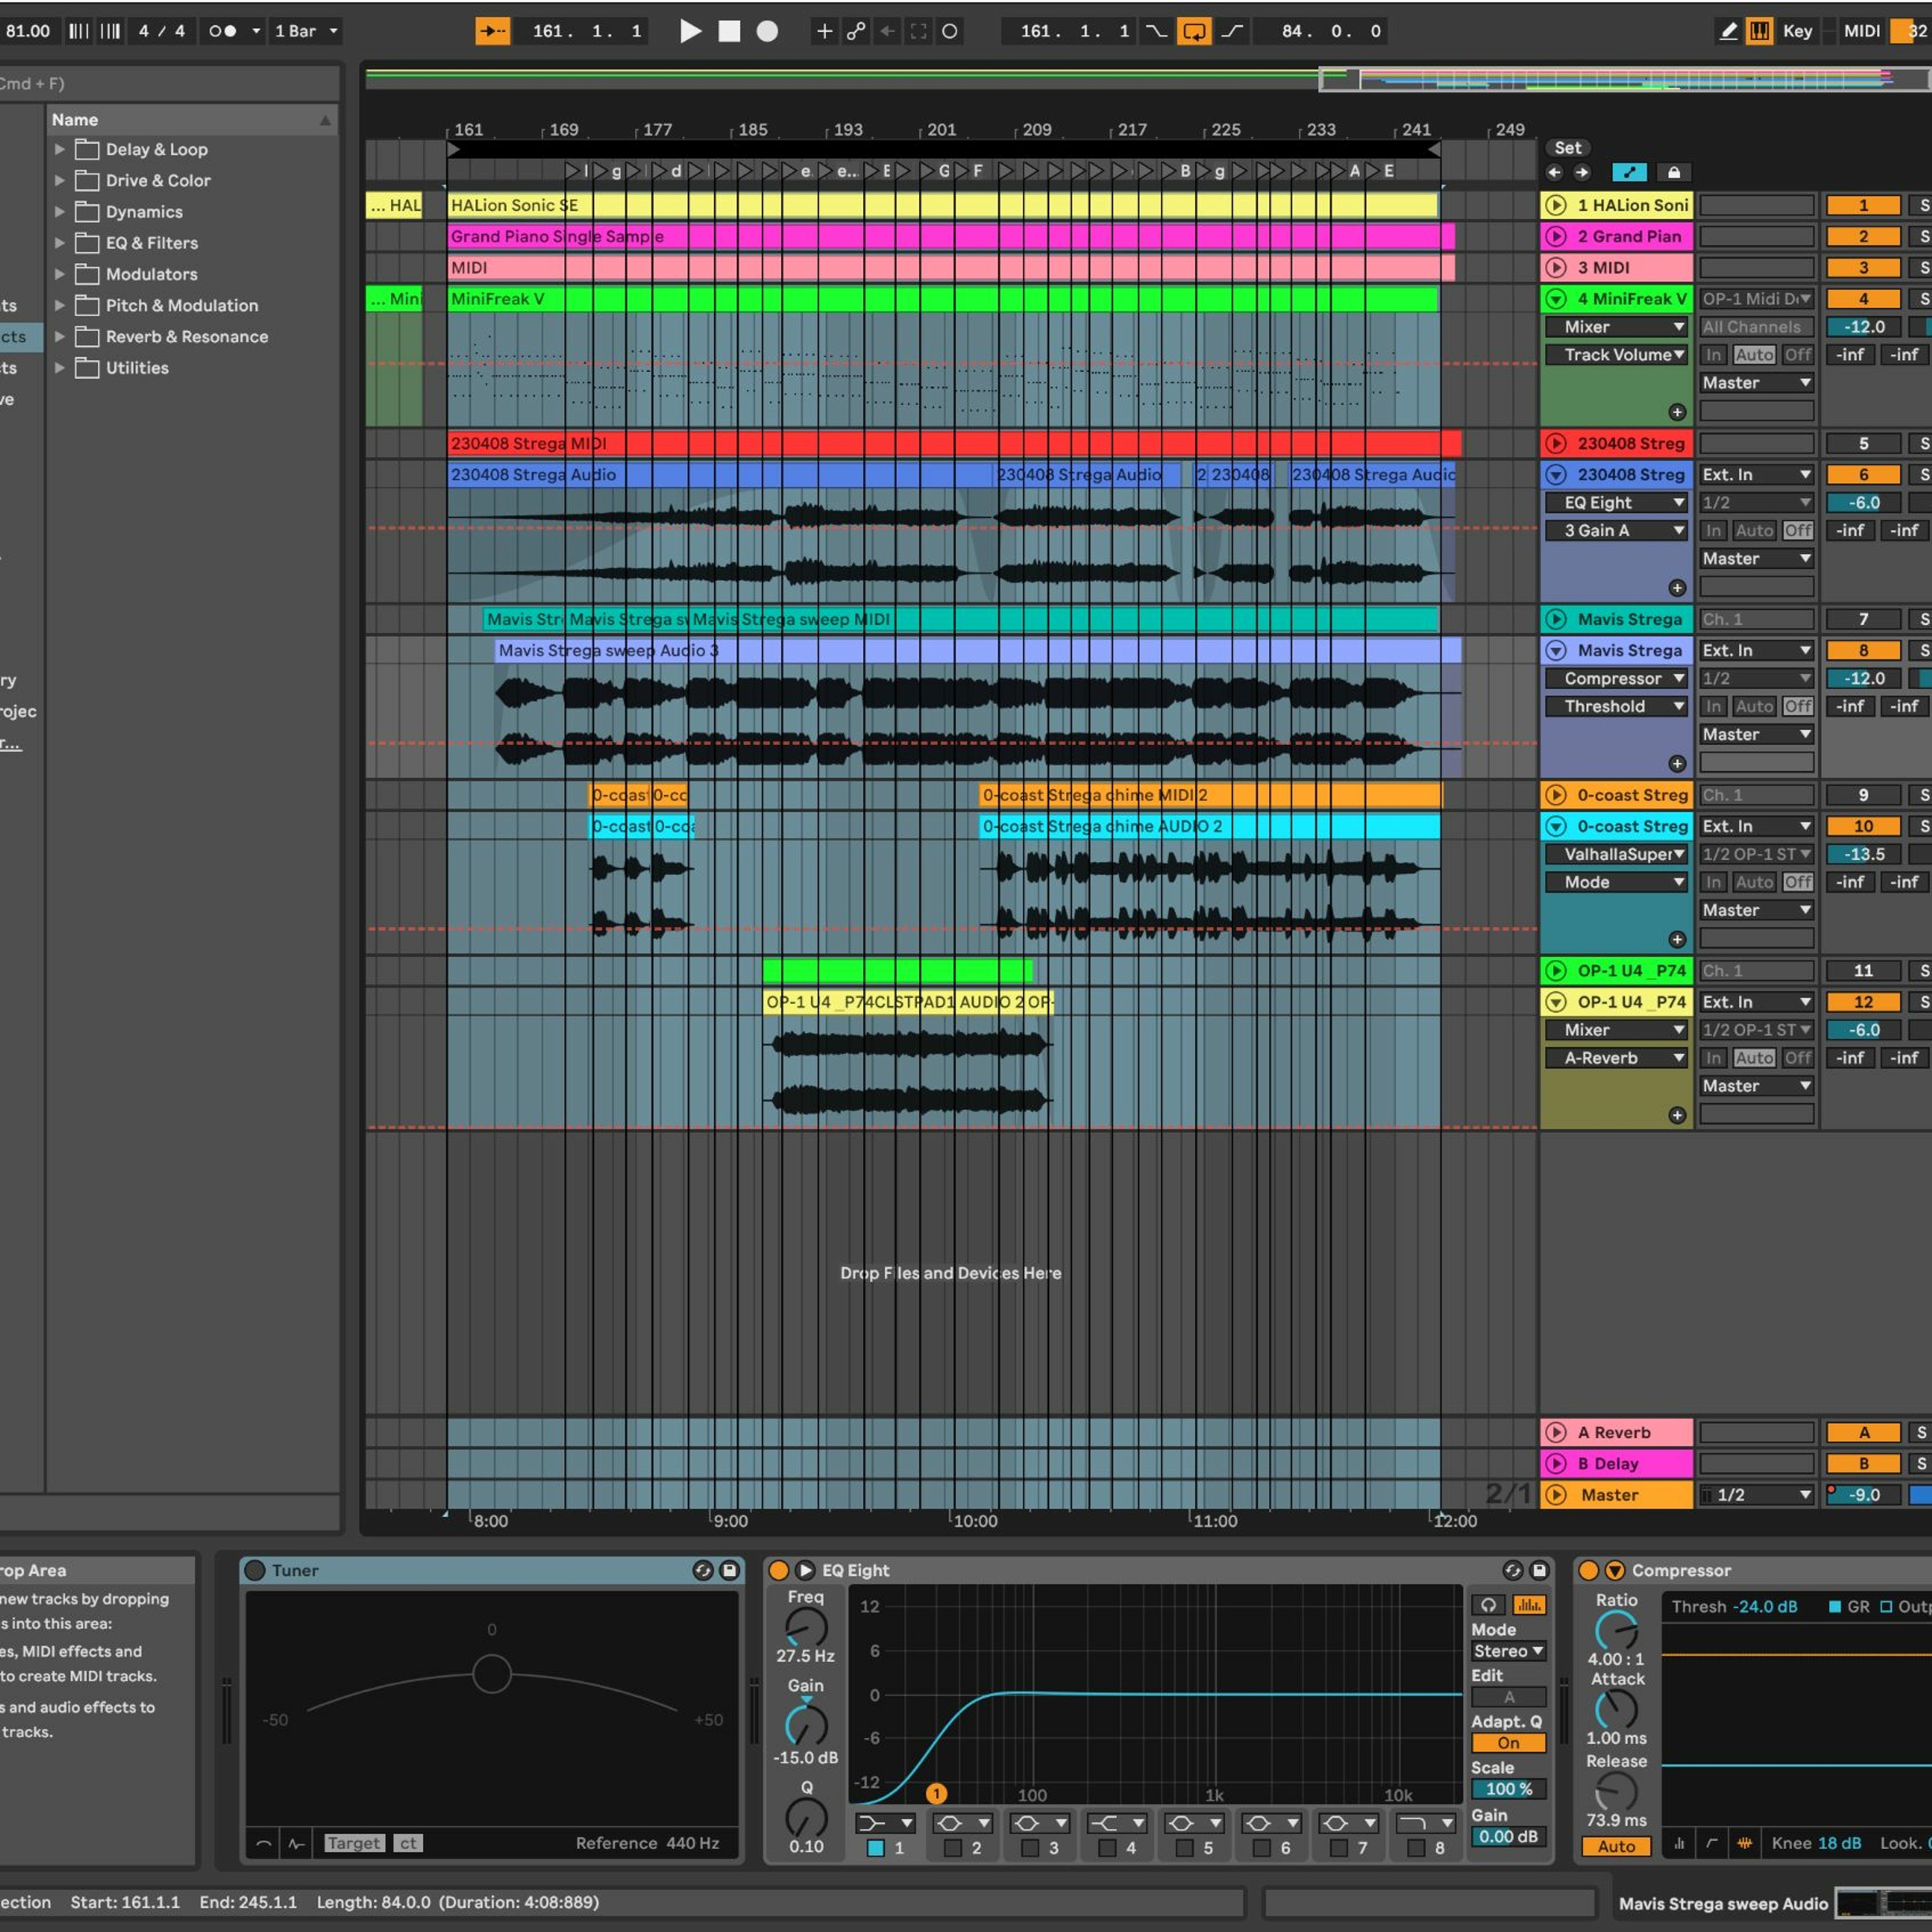Open Track Volume automation parameter dropdown
1932x1932 pixels.
1617,355
